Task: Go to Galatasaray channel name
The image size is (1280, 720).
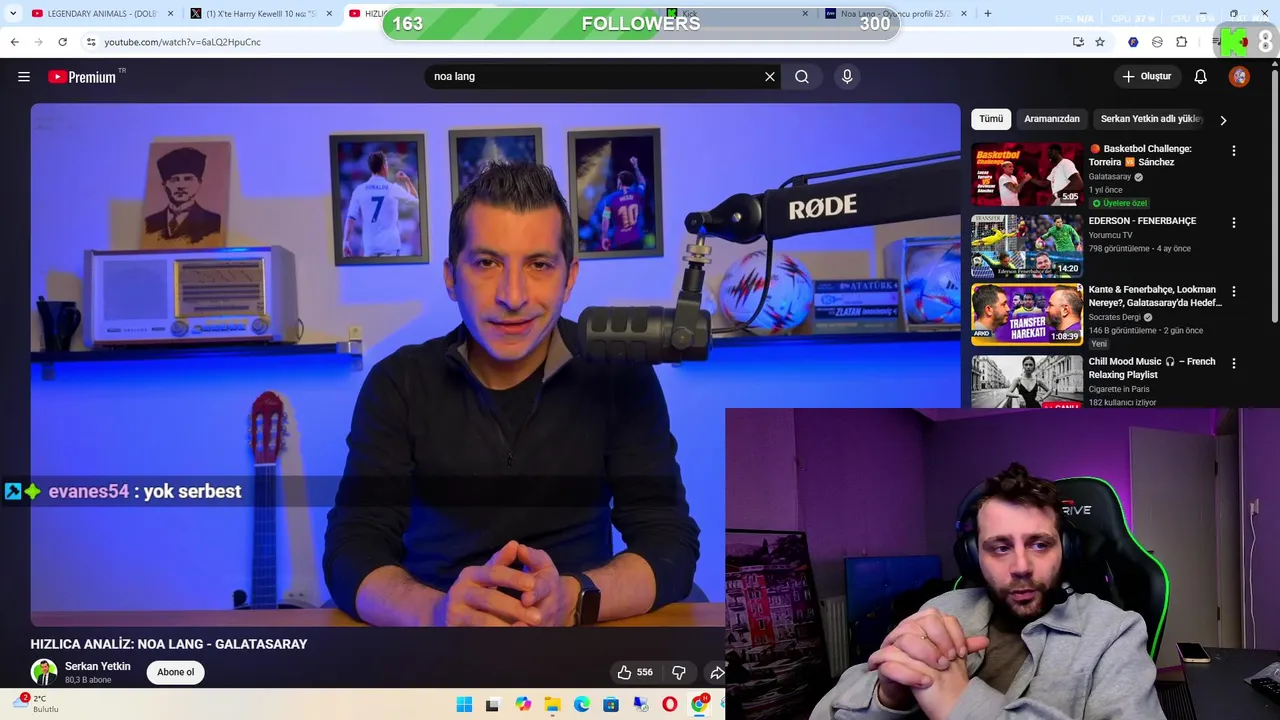Action: click(x=1110, y=177)
